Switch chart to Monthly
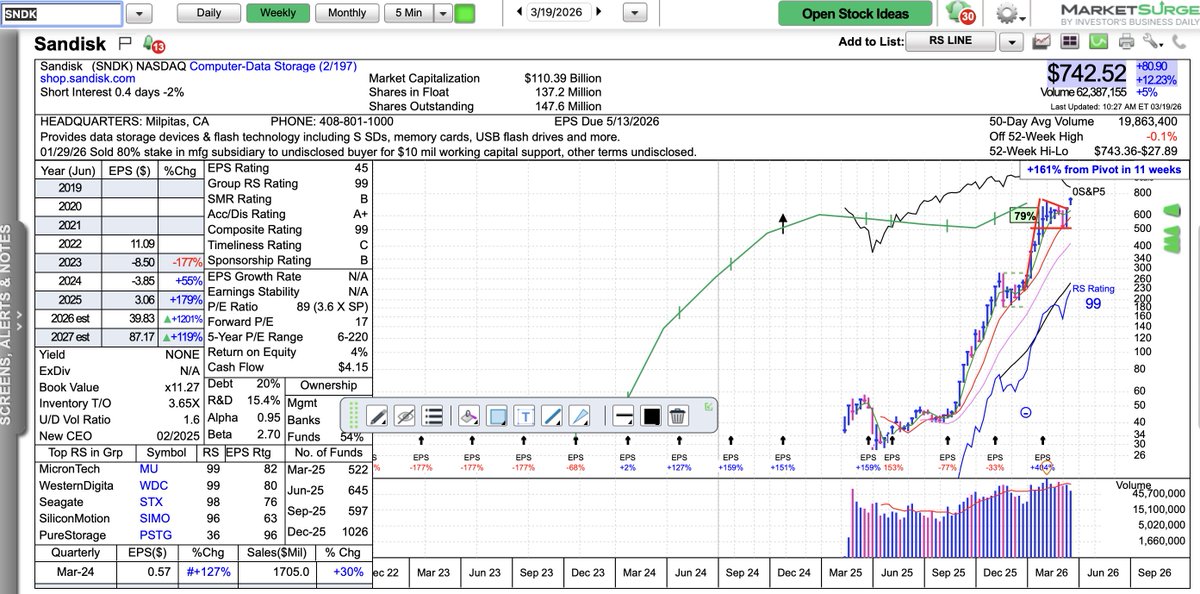The height and width of the screenshot is (594, 1200). 346,13
